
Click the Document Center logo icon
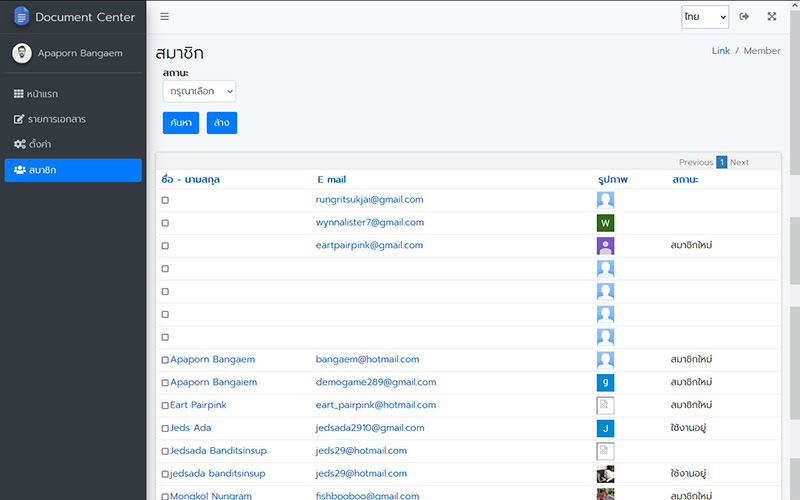point(21,17)
